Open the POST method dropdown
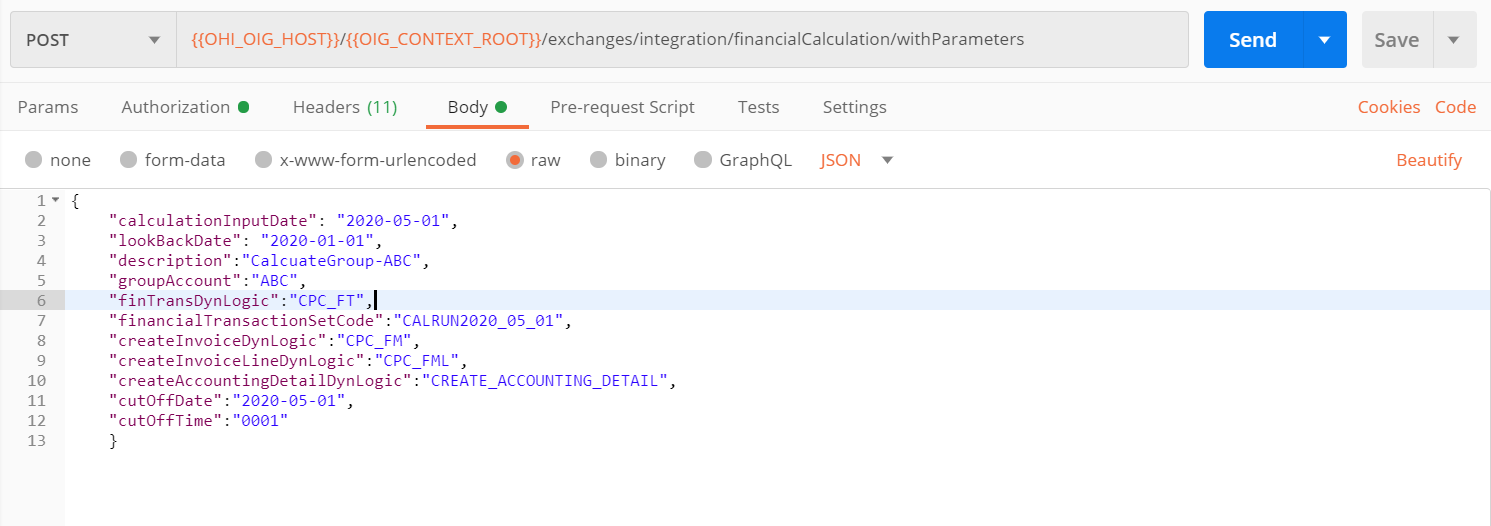 (x=93, y=40)
